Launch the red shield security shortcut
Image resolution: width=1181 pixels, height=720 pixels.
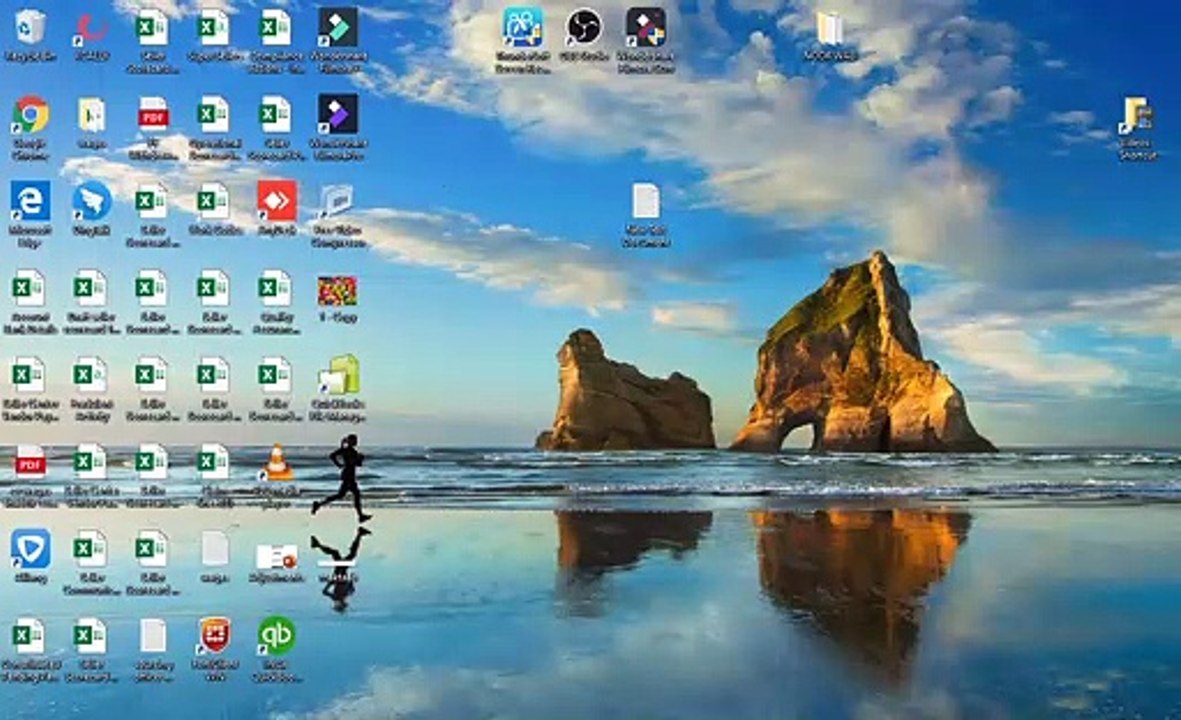tap(214, 636)
